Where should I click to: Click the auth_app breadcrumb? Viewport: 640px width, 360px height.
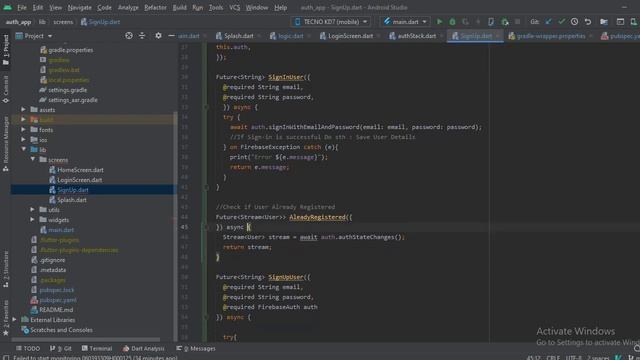(x=18, y=22)
